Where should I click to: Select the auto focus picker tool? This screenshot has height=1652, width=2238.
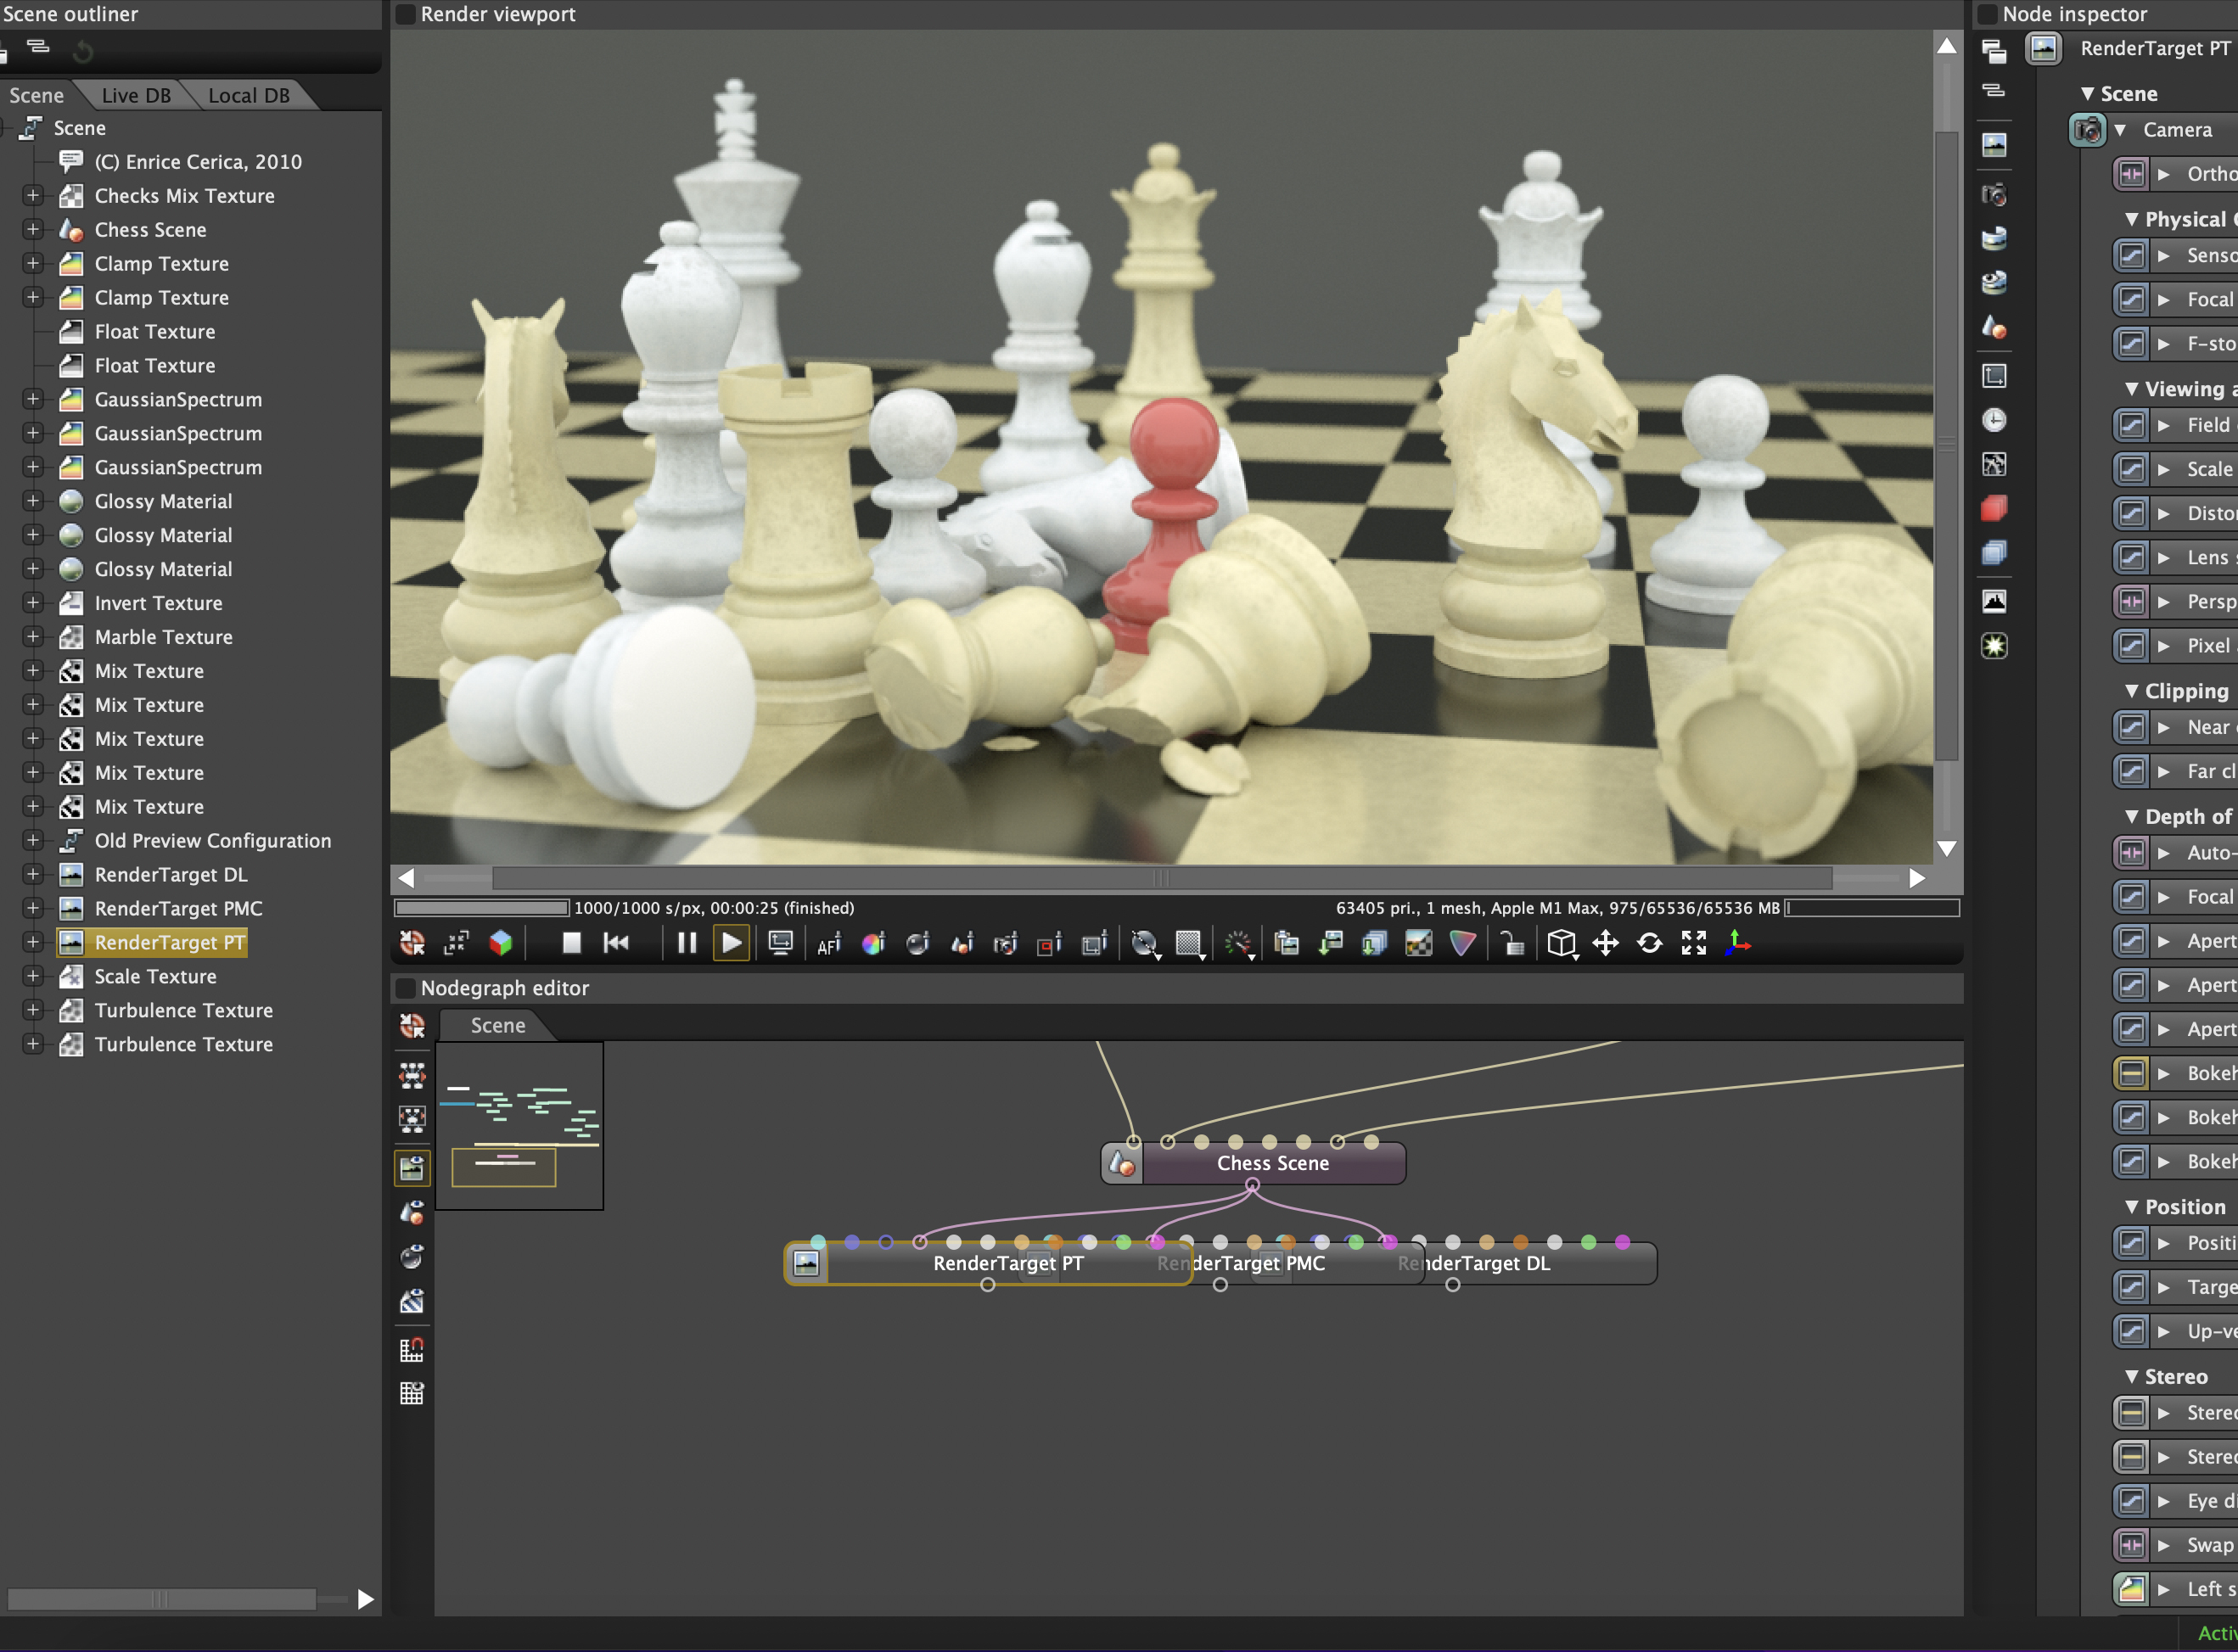(x=828, y=943)
